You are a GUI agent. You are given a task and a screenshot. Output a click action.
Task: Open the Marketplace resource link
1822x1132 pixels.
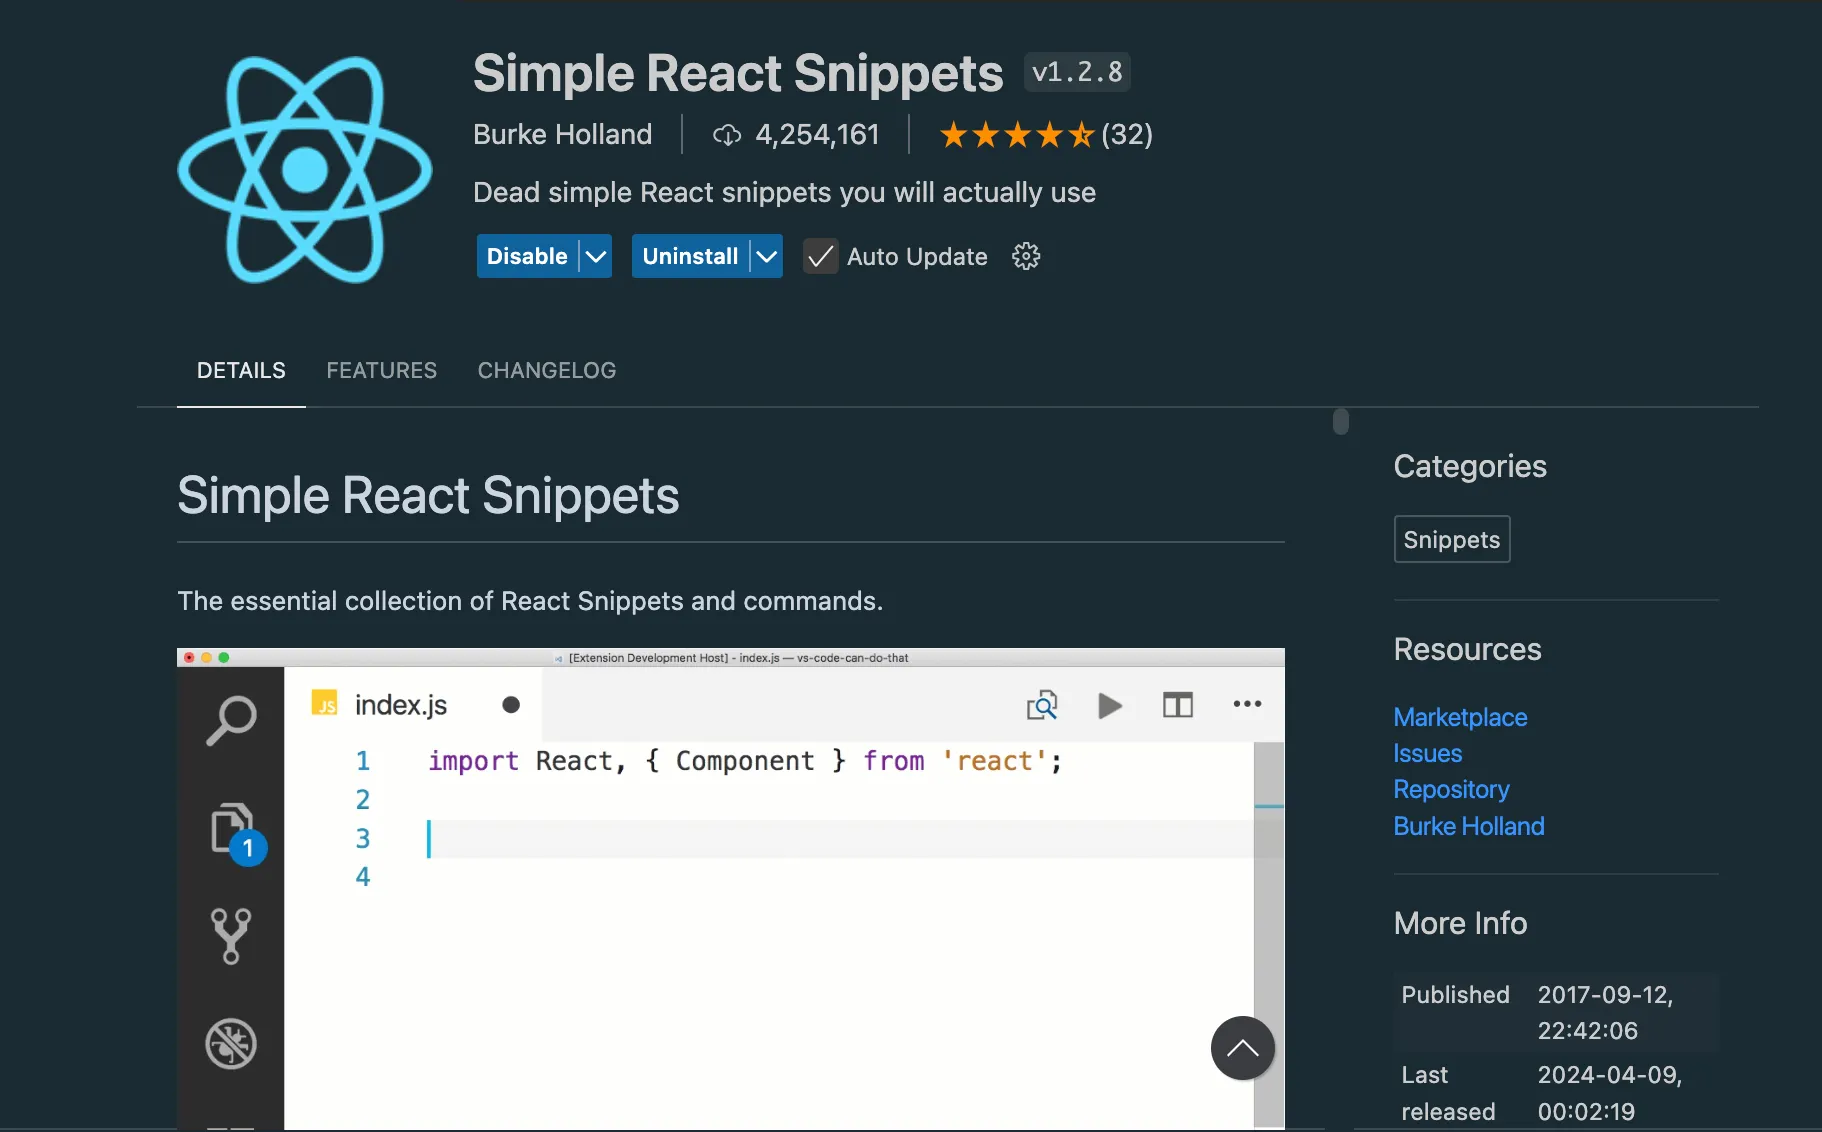pos(1460,718)
